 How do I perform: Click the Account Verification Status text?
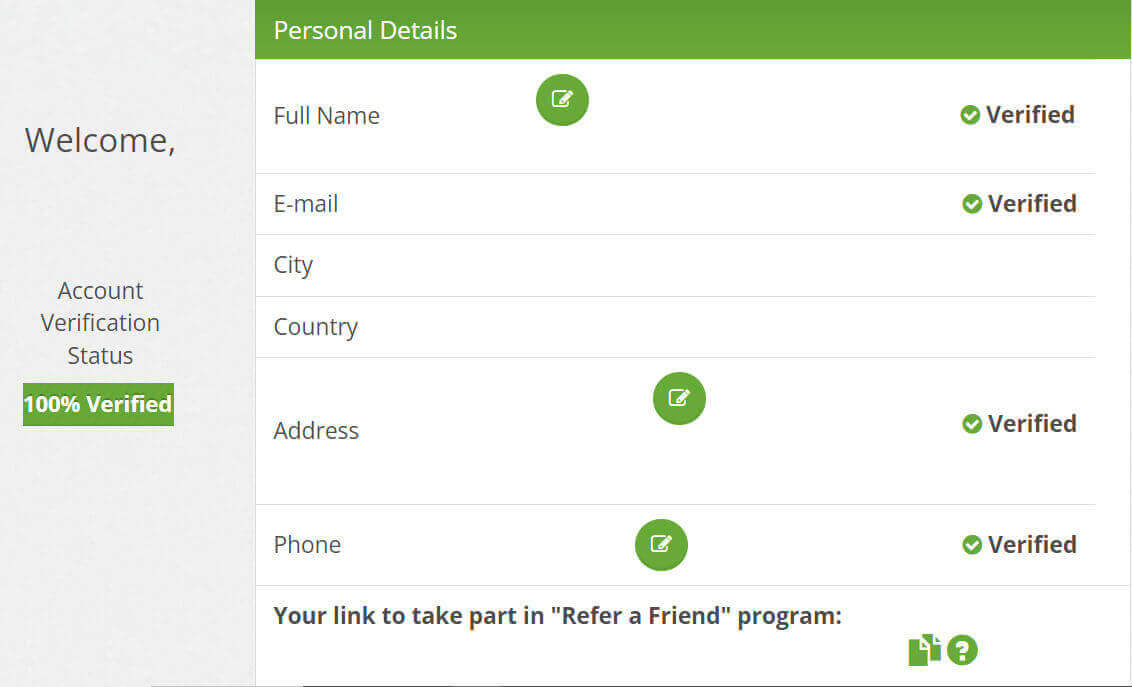point(100,323)
